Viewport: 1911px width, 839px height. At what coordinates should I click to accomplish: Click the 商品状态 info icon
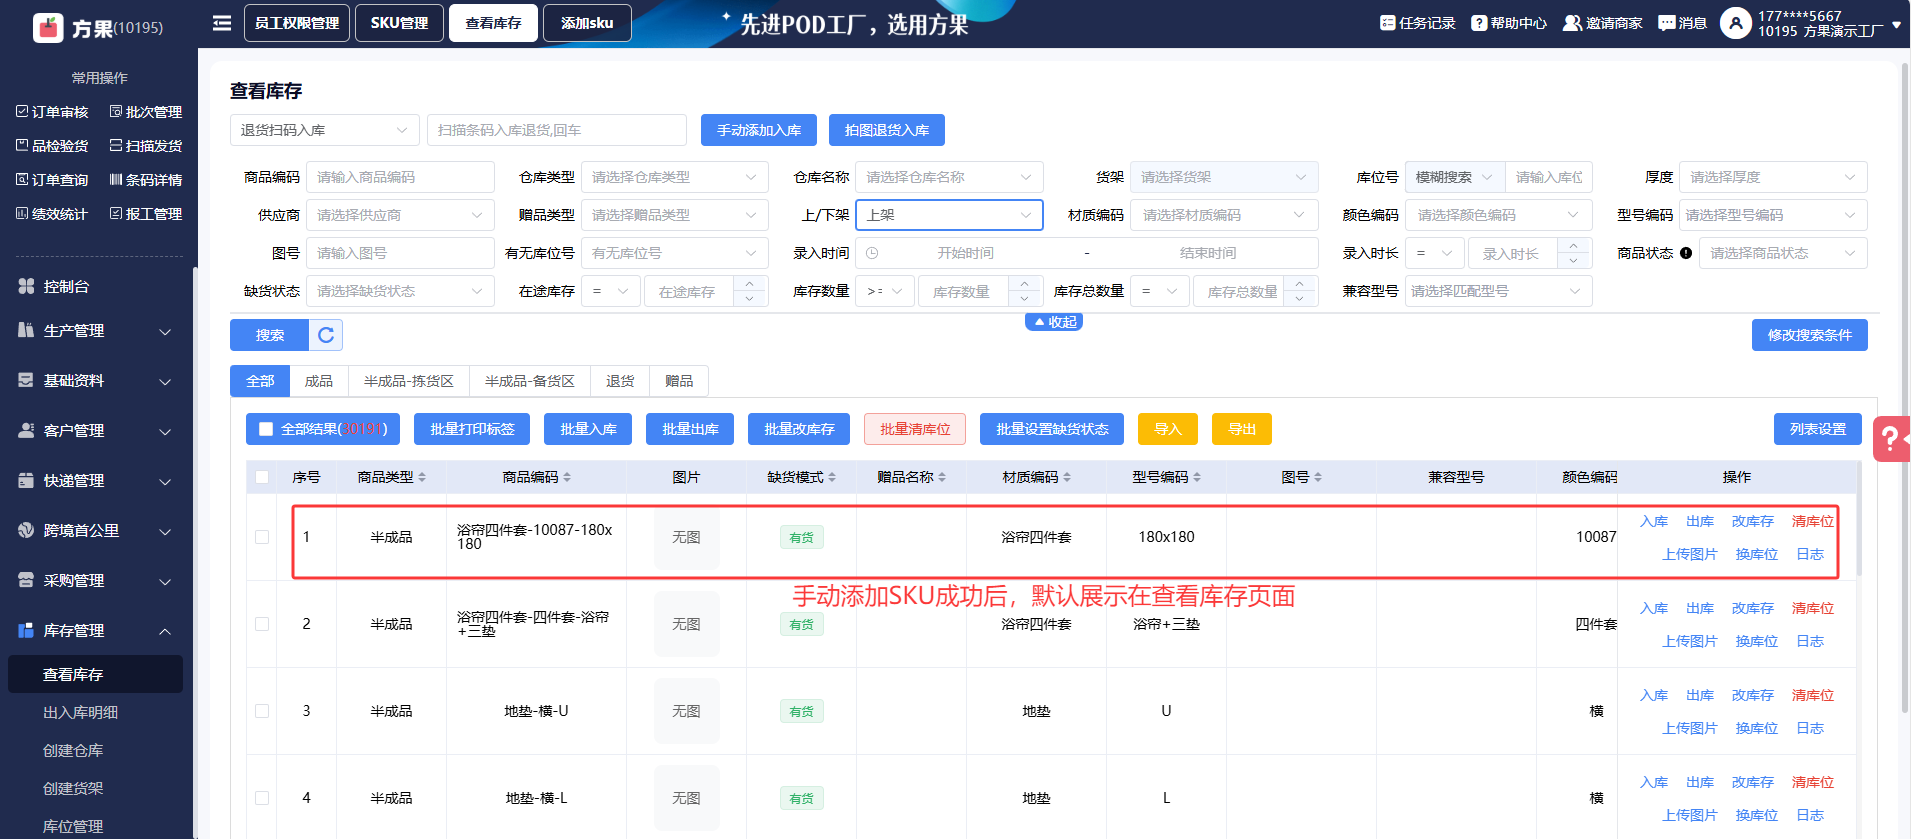tap(1686, 253)
